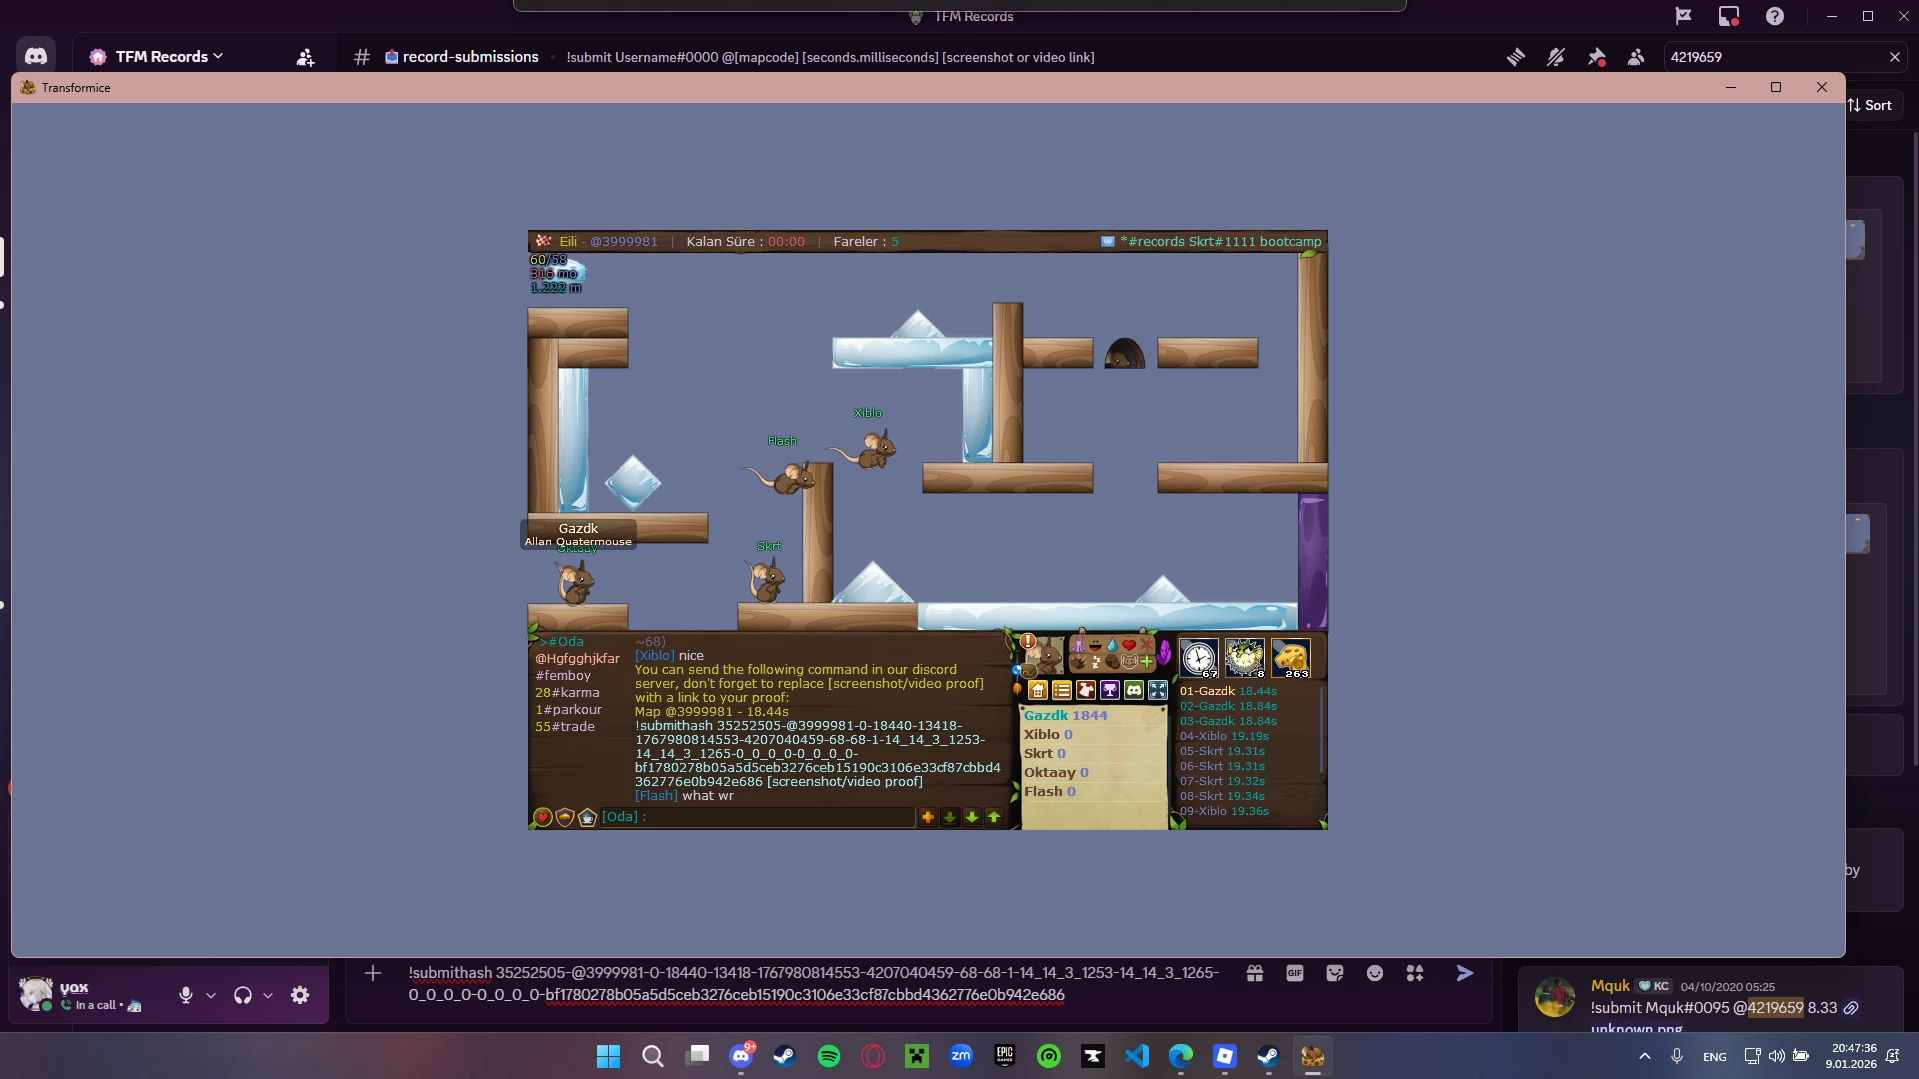Click record entry 01-Gazdk 18.44s
Screen dimensions: 1919x1079
1228,691
